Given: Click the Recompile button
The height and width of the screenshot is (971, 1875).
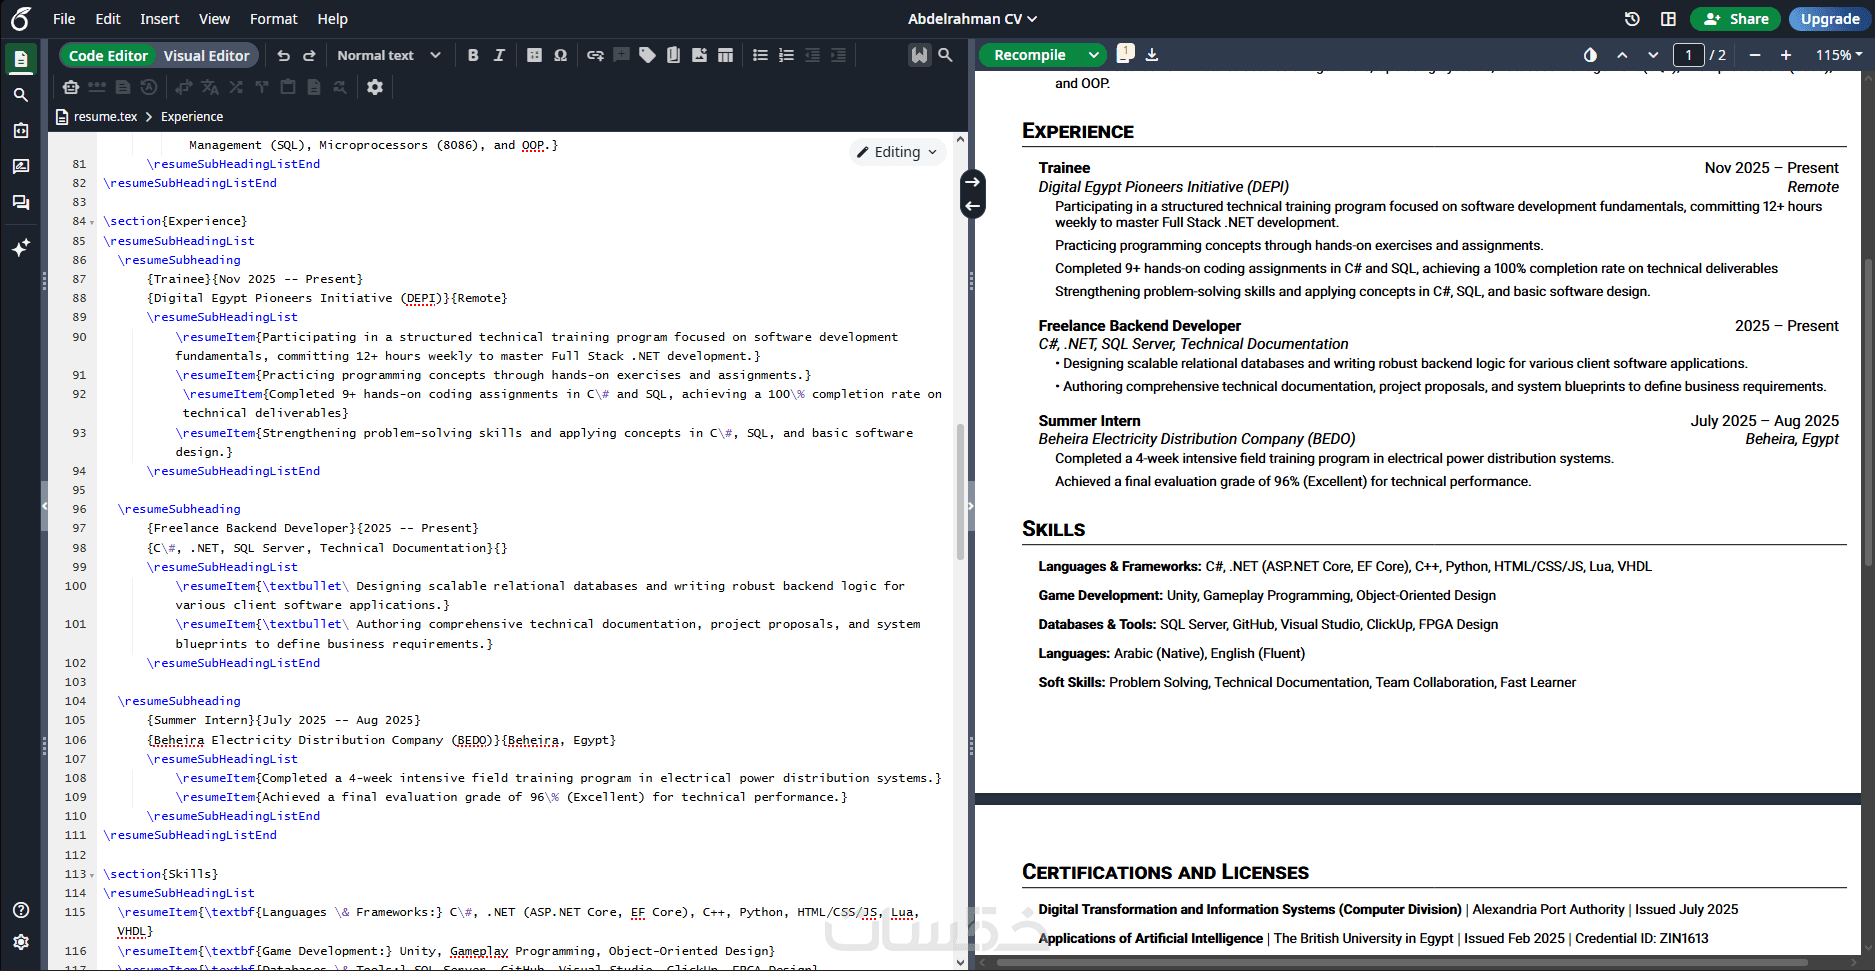Looking at the screenshot, I should tap(1030, 55).
